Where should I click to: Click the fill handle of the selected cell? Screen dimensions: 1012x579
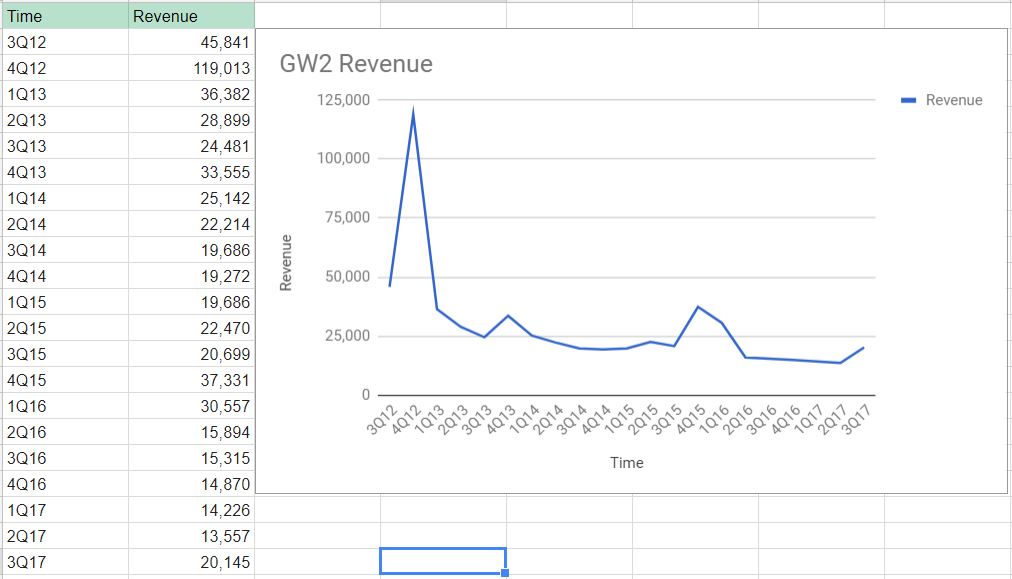pos(504,571)
